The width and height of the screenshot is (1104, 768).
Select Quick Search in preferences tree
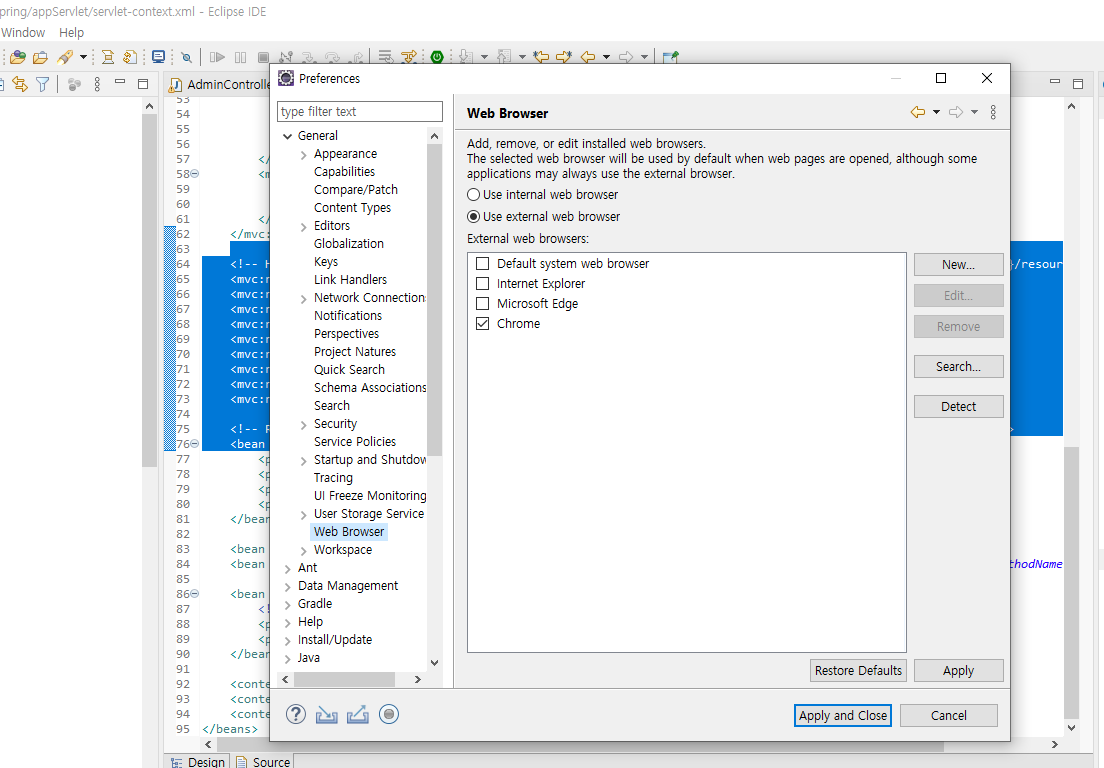349,370
